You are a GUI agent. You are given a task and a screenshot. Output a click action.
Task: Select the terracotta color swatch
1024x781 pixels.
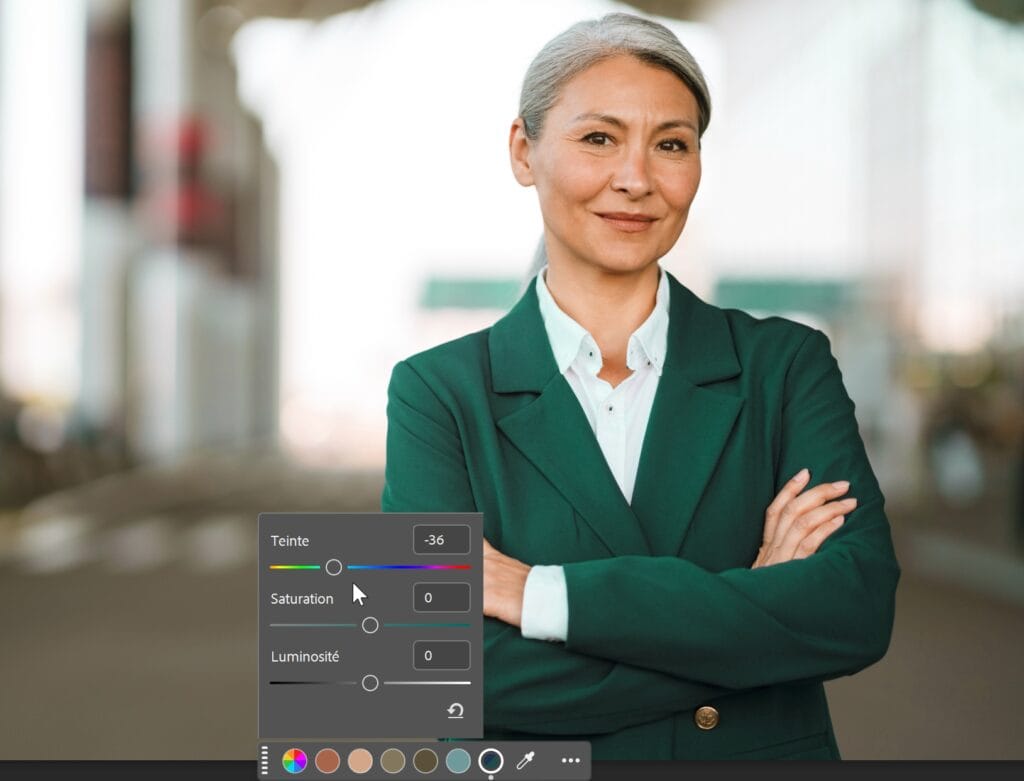(326, 761)
